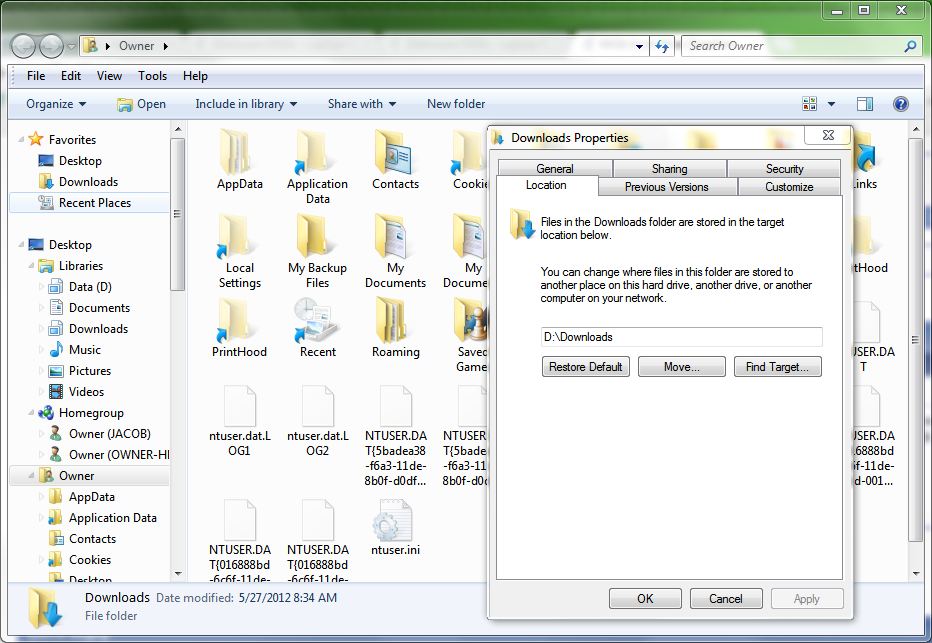Open the Edit menu
Viewport: 932px width, 643px height.
(71, 76)
